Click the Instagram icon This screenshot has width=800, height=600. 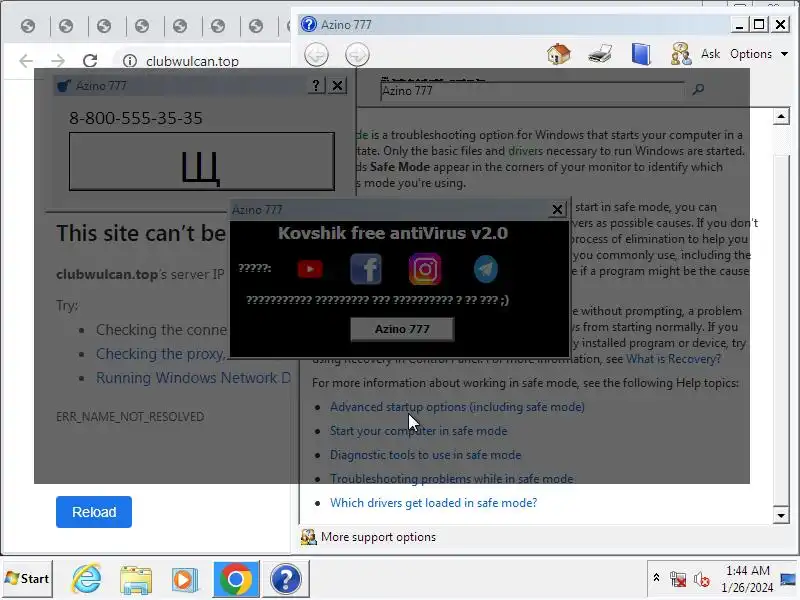click(425, 269)
